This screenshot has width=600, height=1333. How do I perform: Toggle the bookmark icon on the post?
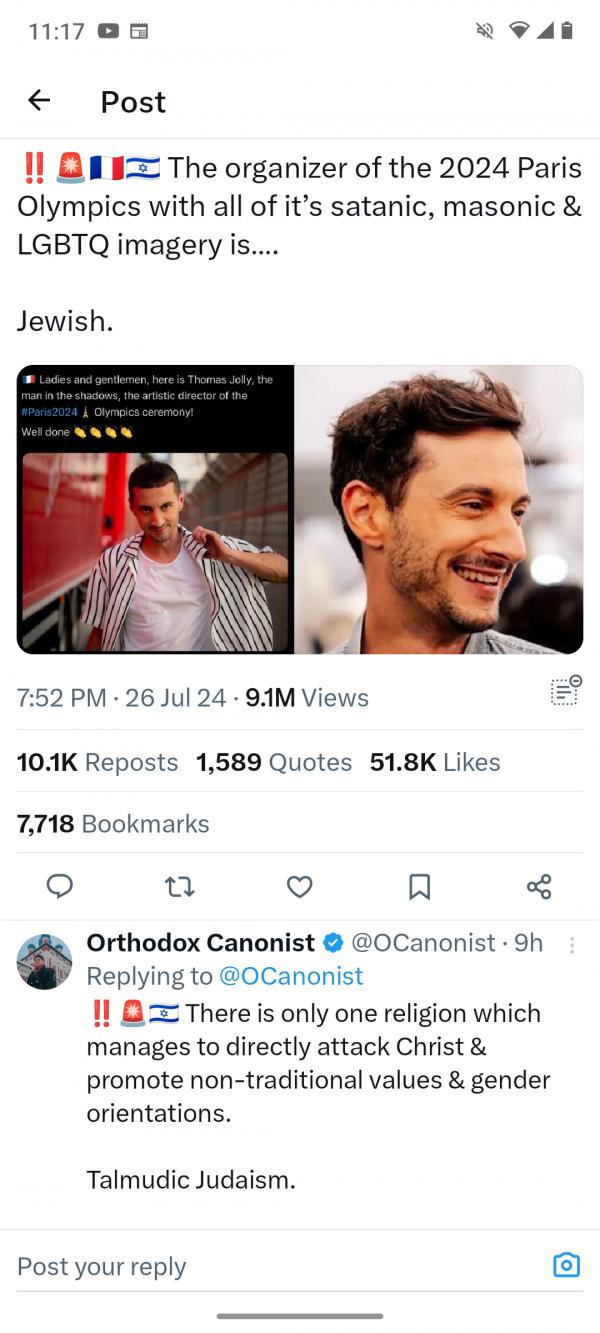click(x=419, y=886)
